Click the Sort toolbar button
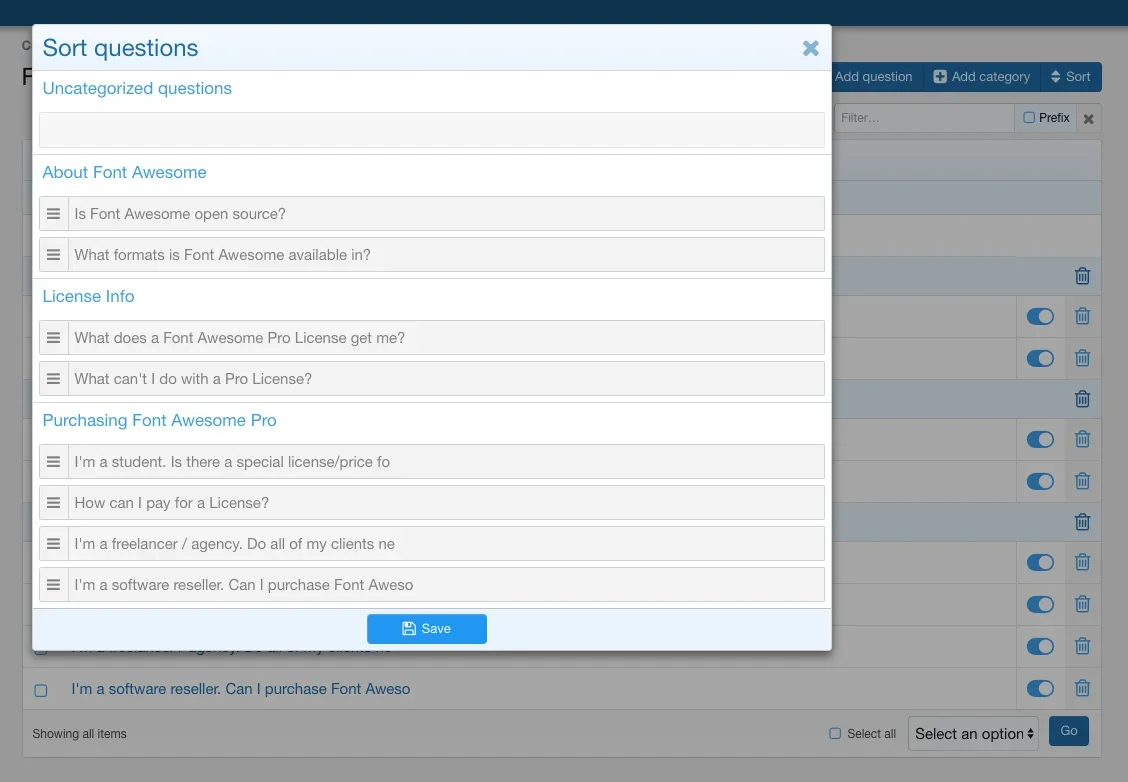The width and height of the screenshot is (1128, 782). click(x=1070, y=77)
